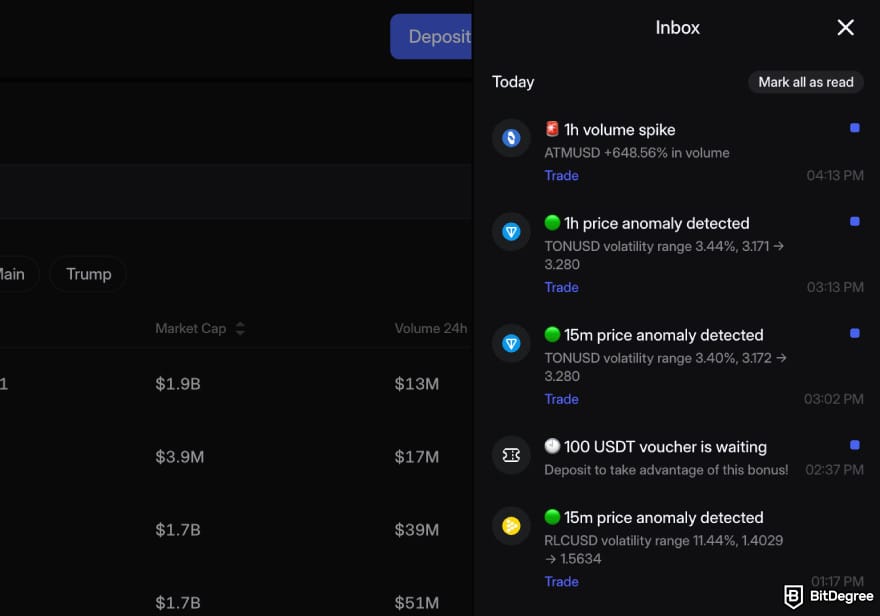Click the TON icon beside TONUSD 3.40% alert
Image resolution: width=880 pixels, height=616 pixels.
tap(511, 343)
